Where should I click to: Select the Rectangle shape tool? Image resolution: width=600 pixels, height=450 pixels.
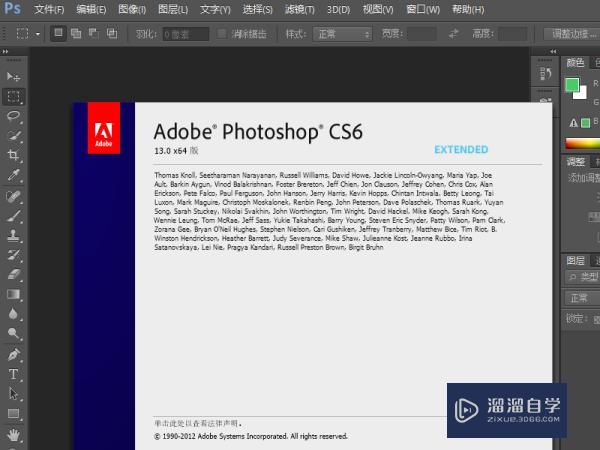pyautogui.click(x=14, y=414)
